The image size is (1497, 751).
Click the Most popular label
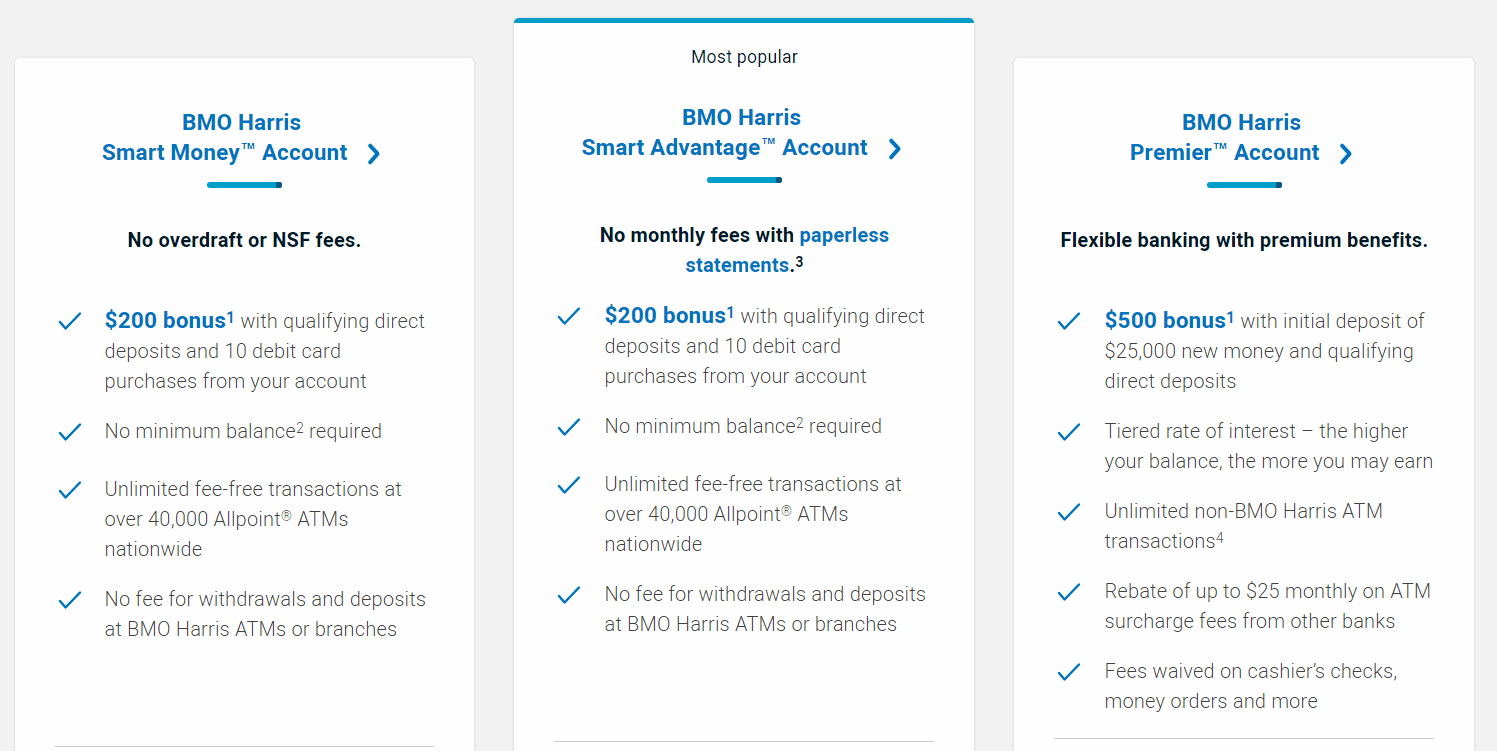click(744, 57)
